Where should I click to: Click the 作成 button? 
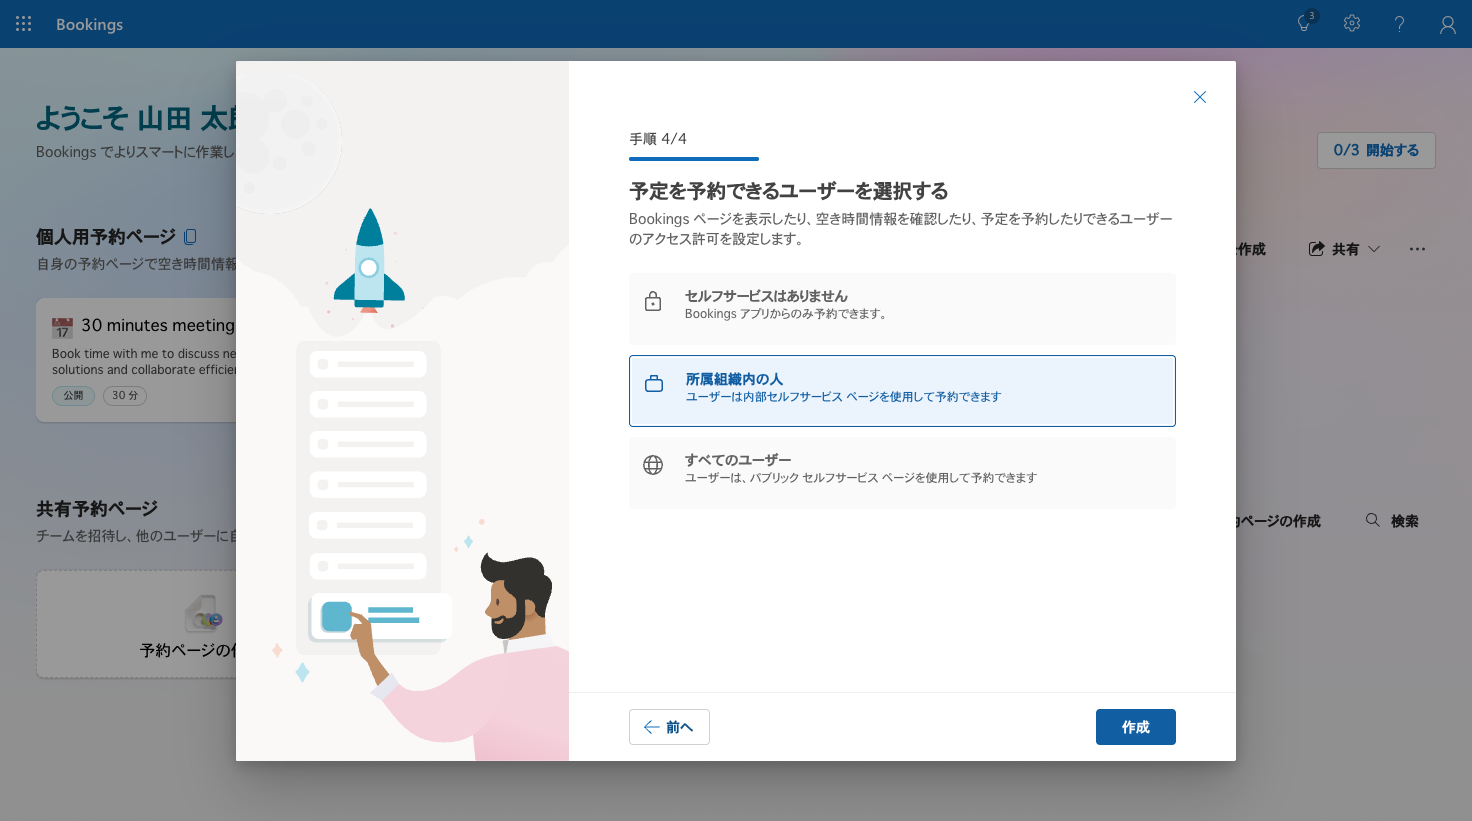1136,727
